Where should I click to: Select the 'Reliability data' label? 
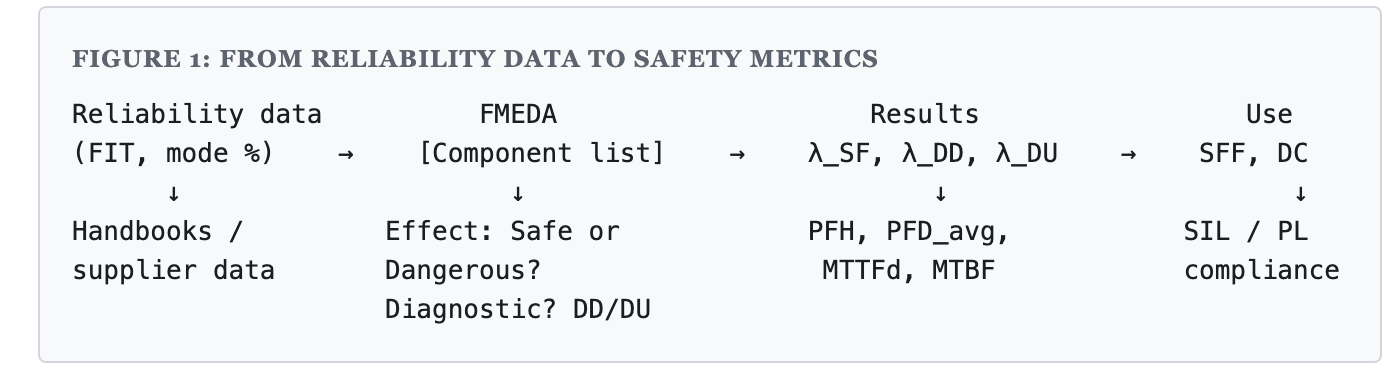[x=197, y=114]
